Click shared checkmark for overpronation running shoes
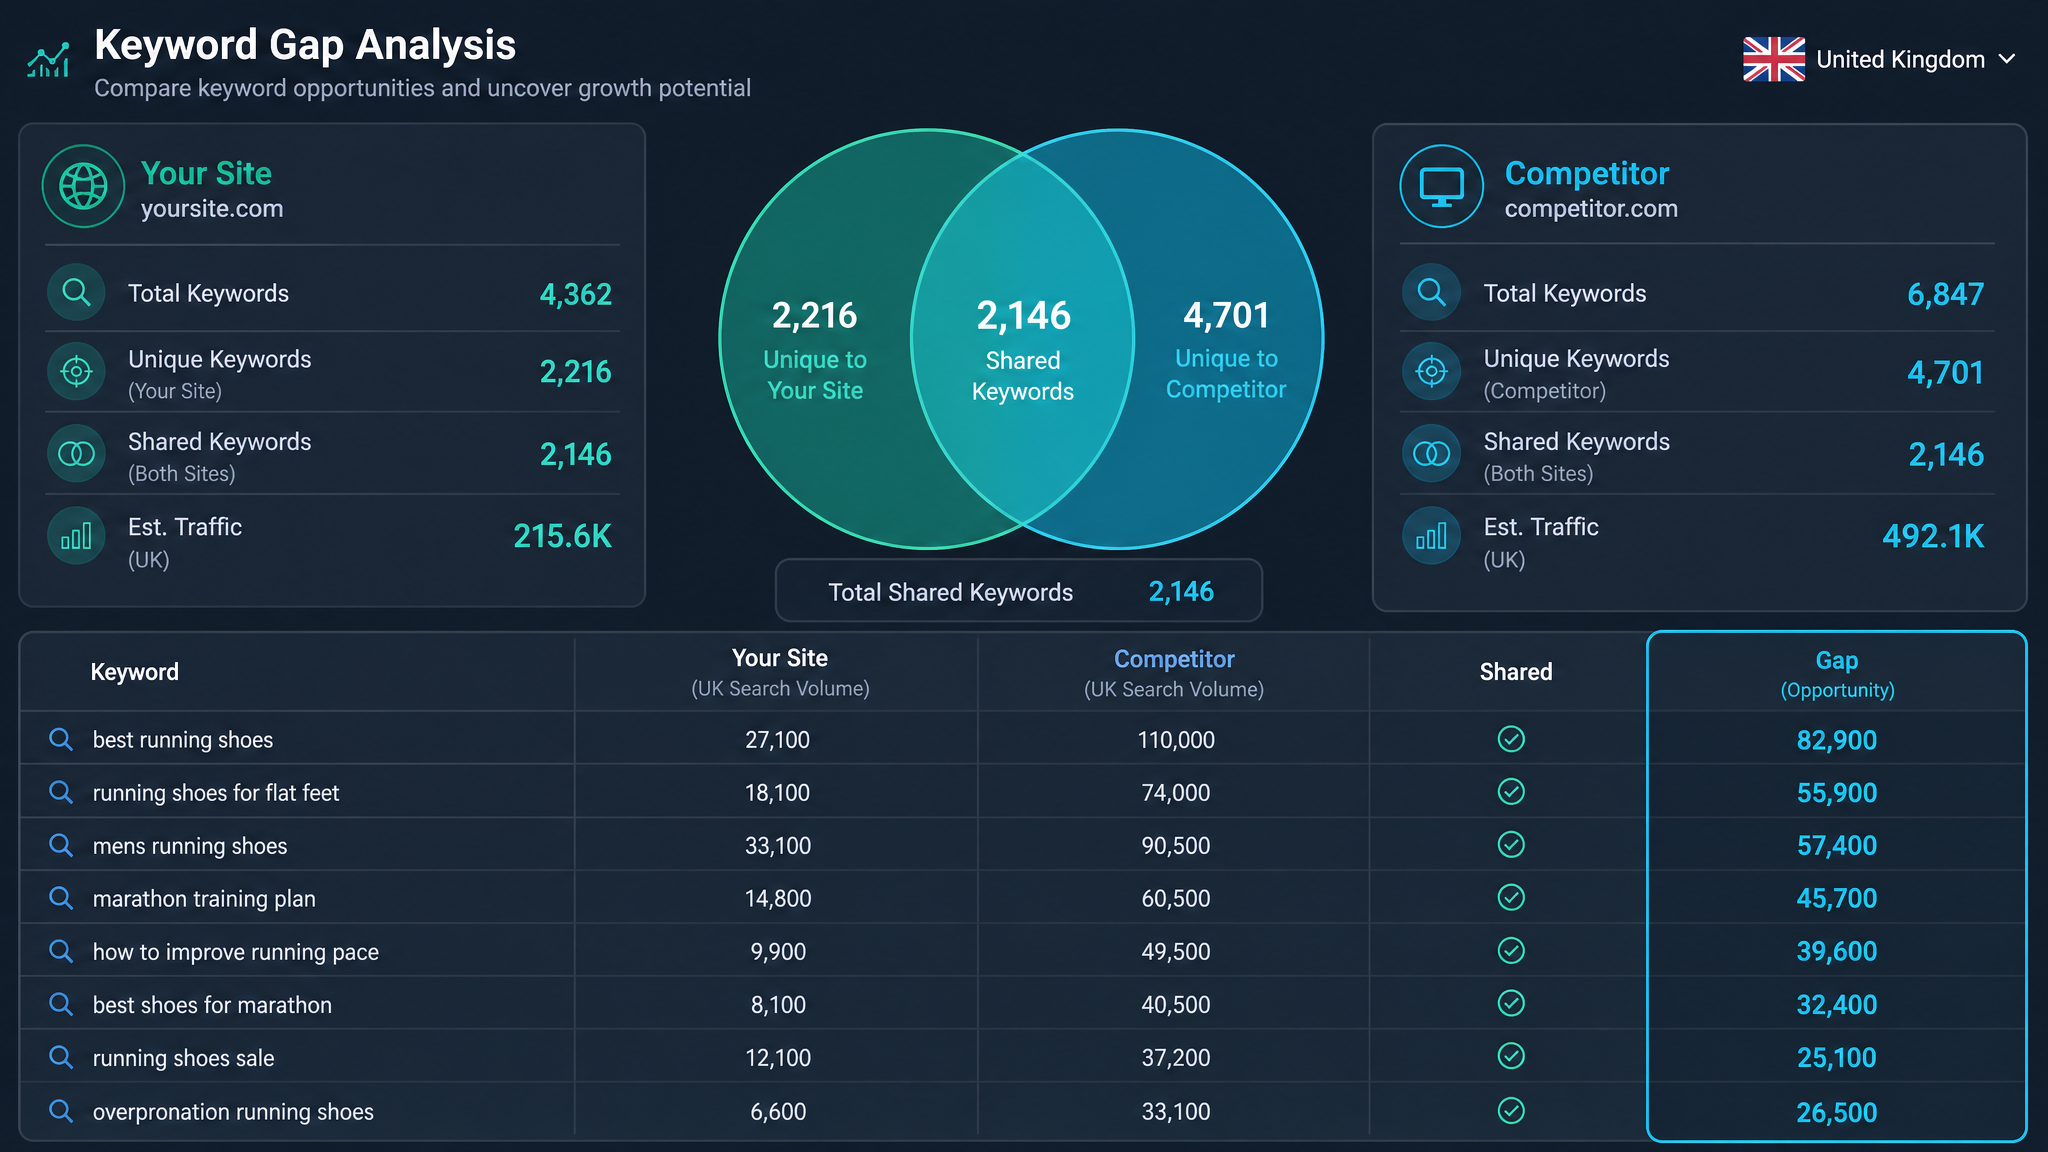This screenshot has width=2048, height=1152. [1511, 1110]
